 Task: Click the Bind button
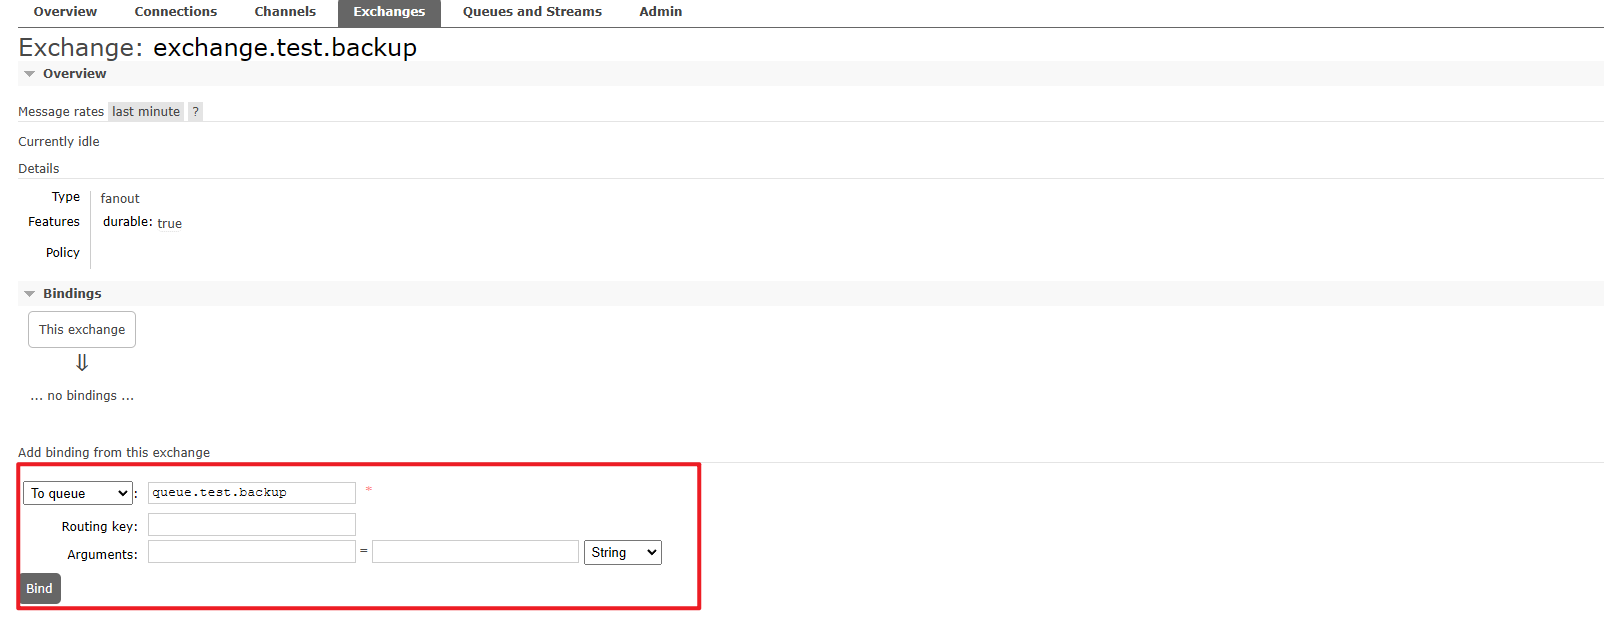pos(40,589)
